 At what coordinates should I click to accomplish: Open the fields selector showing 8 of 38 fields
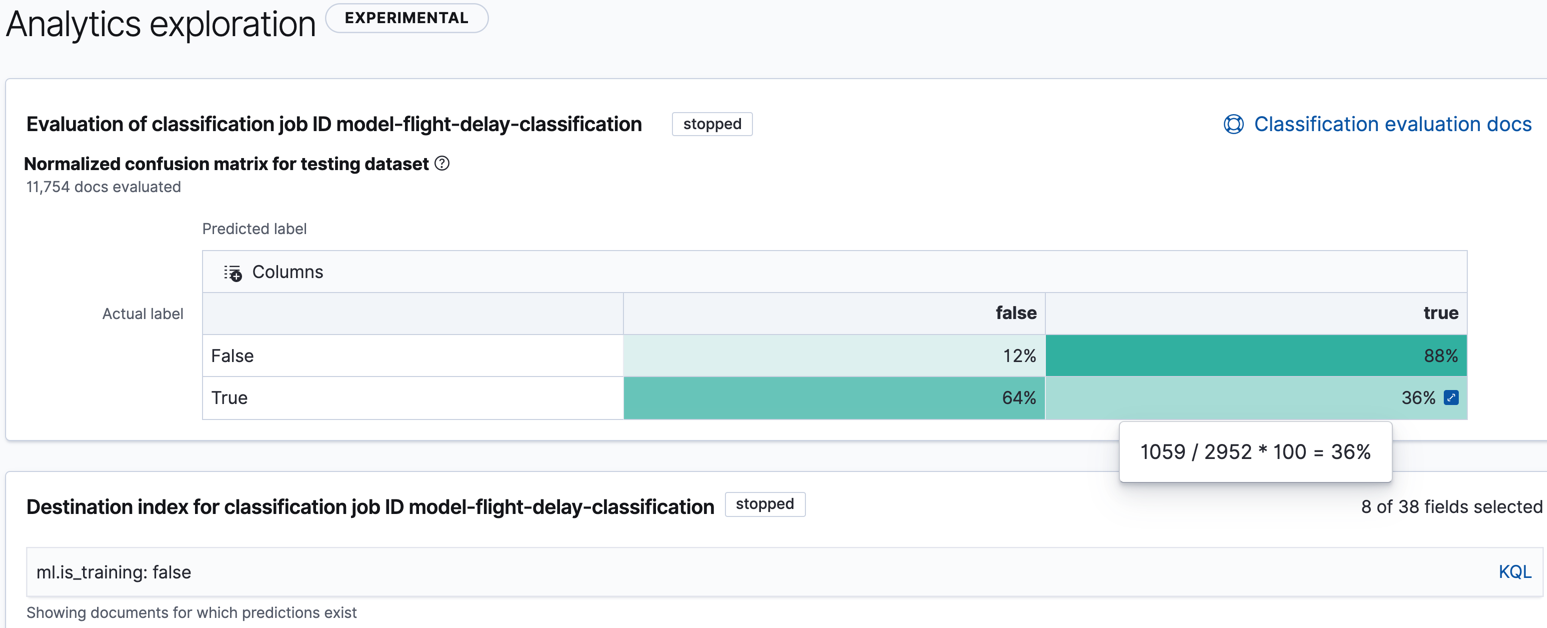[1452, 507]
